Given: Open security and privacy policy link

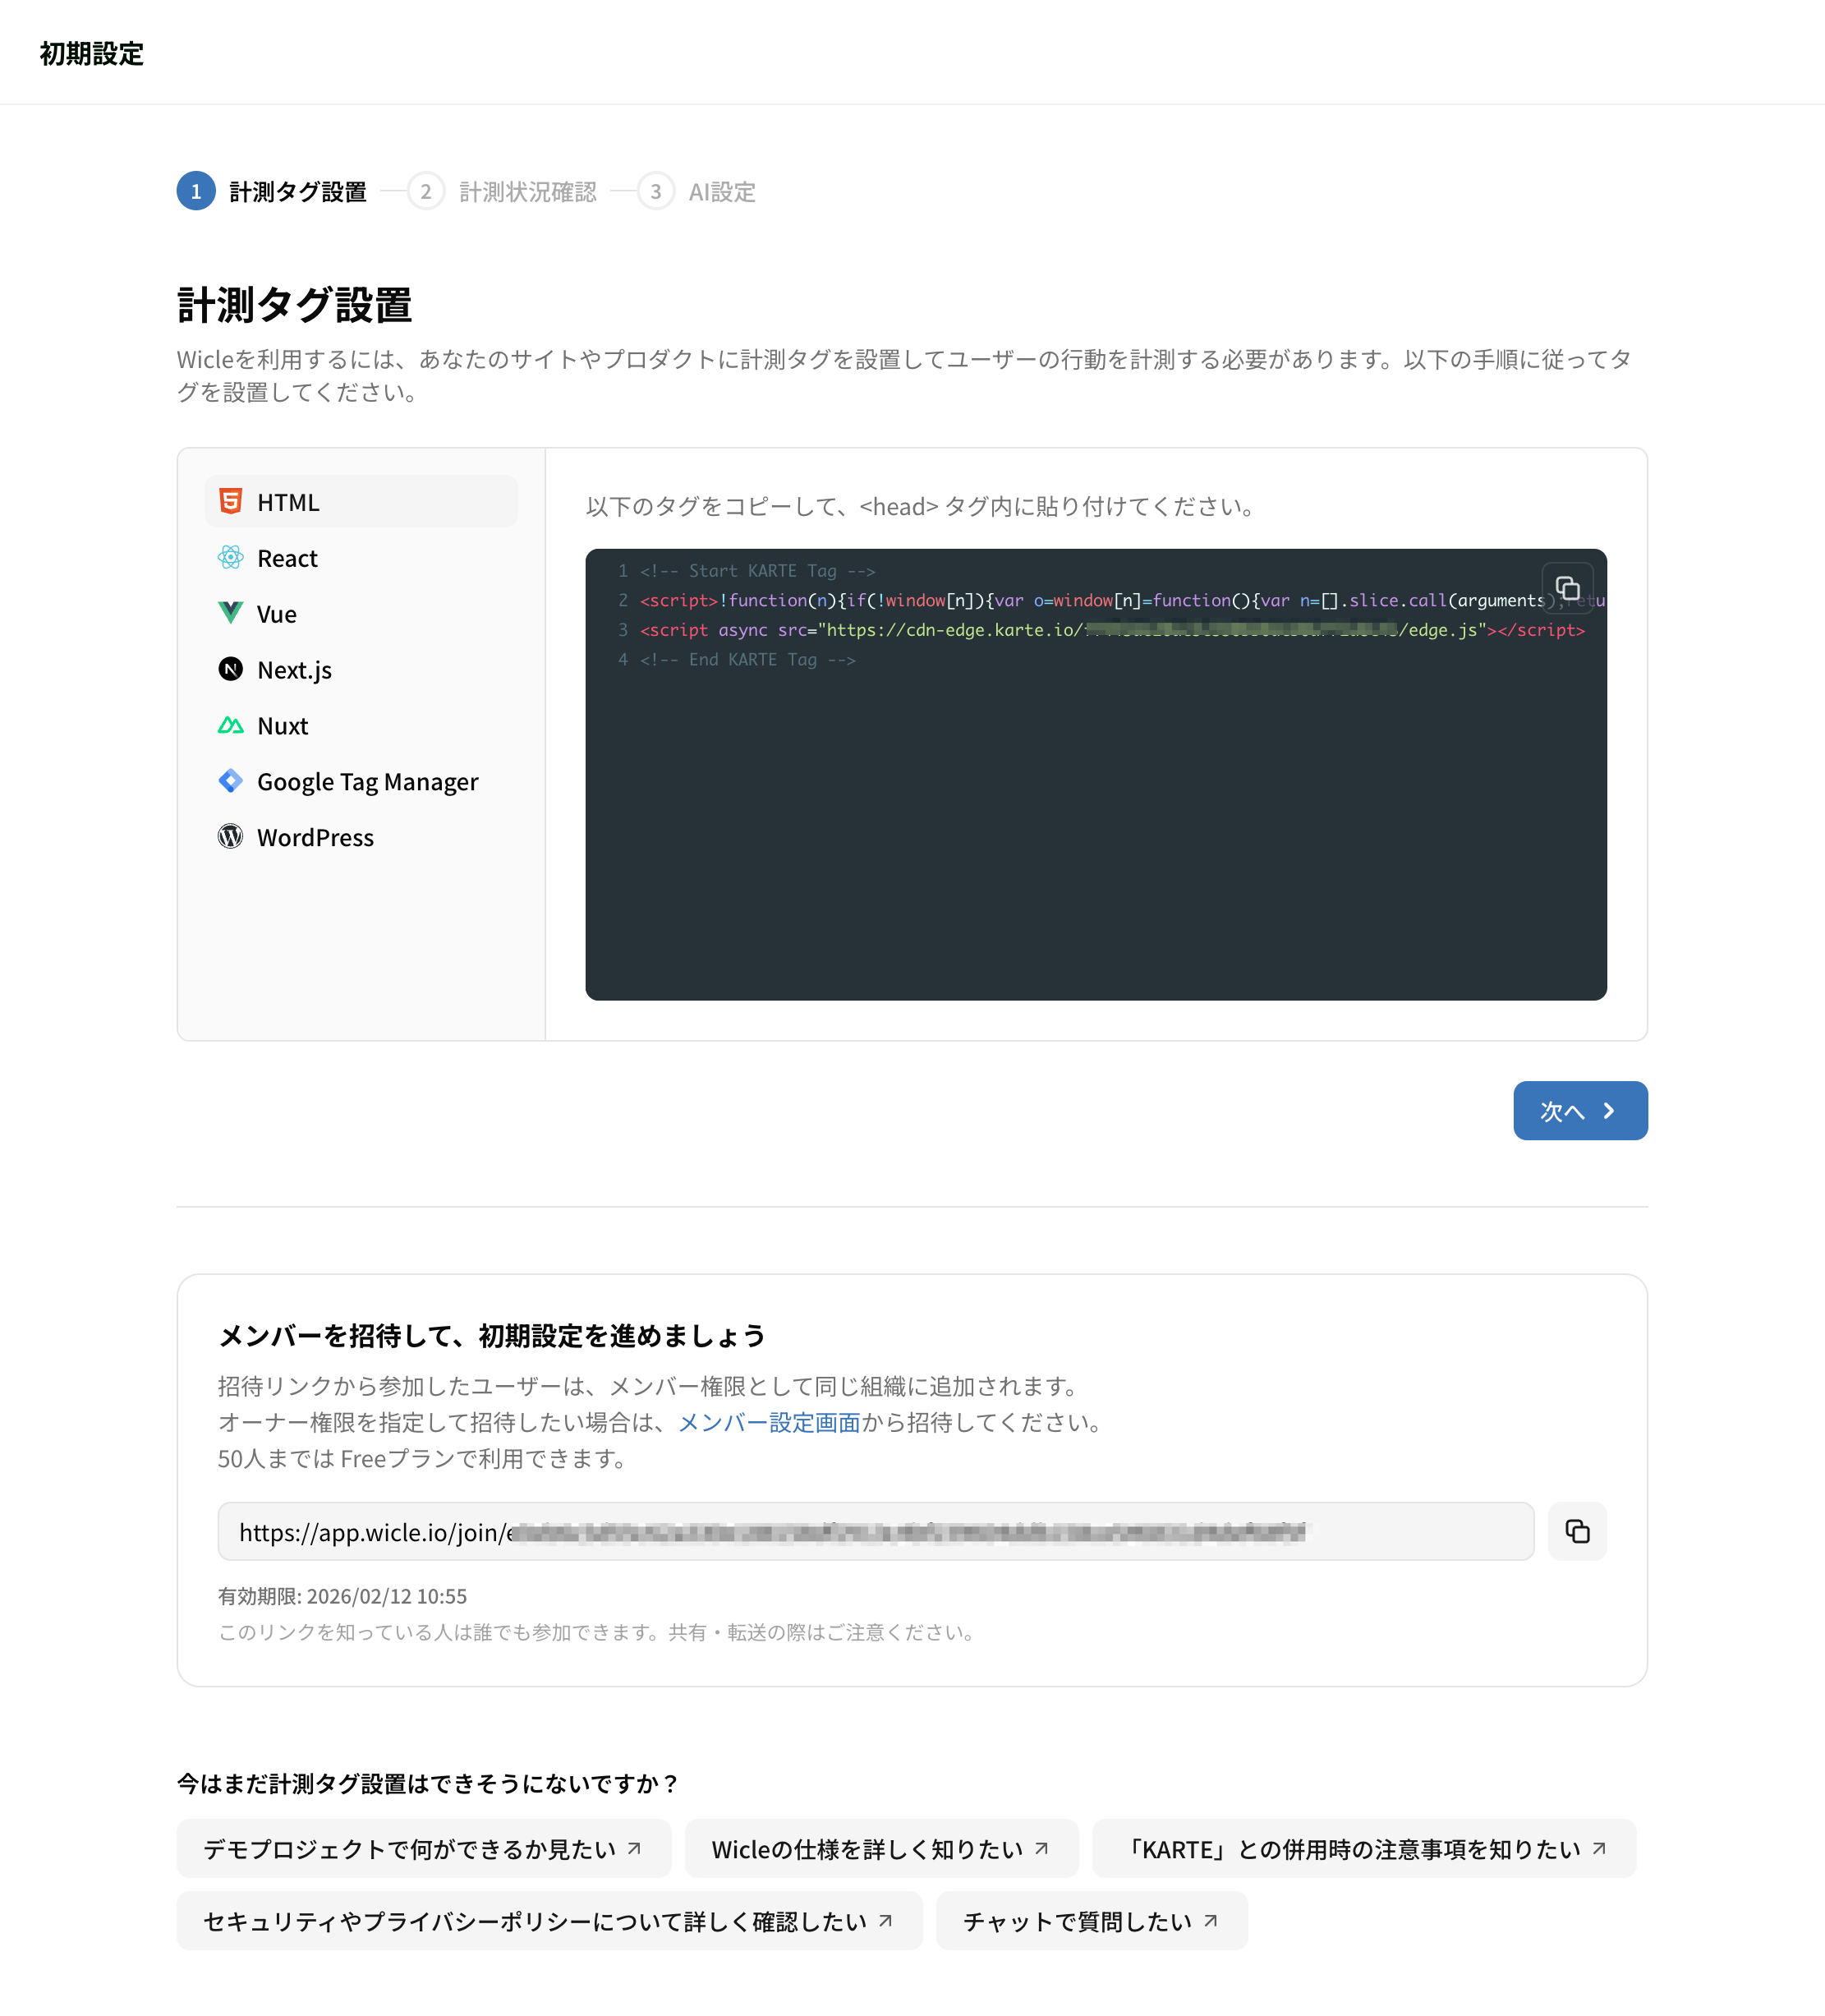Looking at the screenshot, I should tap(549, 1920).
